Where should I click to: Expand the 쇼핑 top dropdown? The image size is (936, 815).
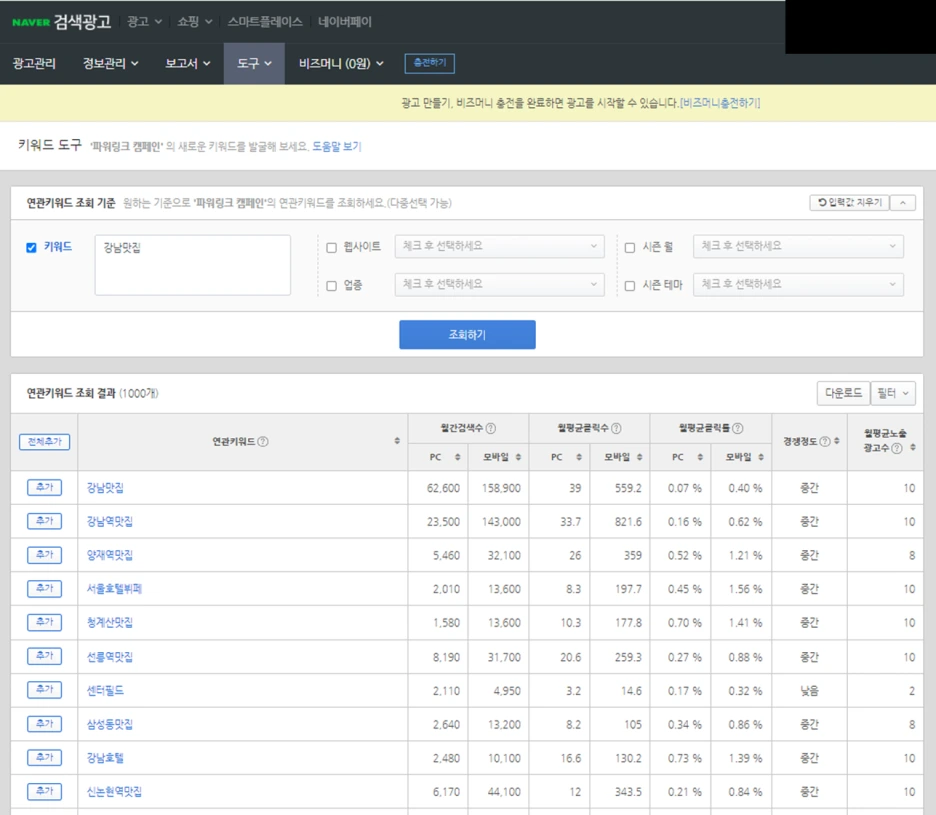(195, 21)
